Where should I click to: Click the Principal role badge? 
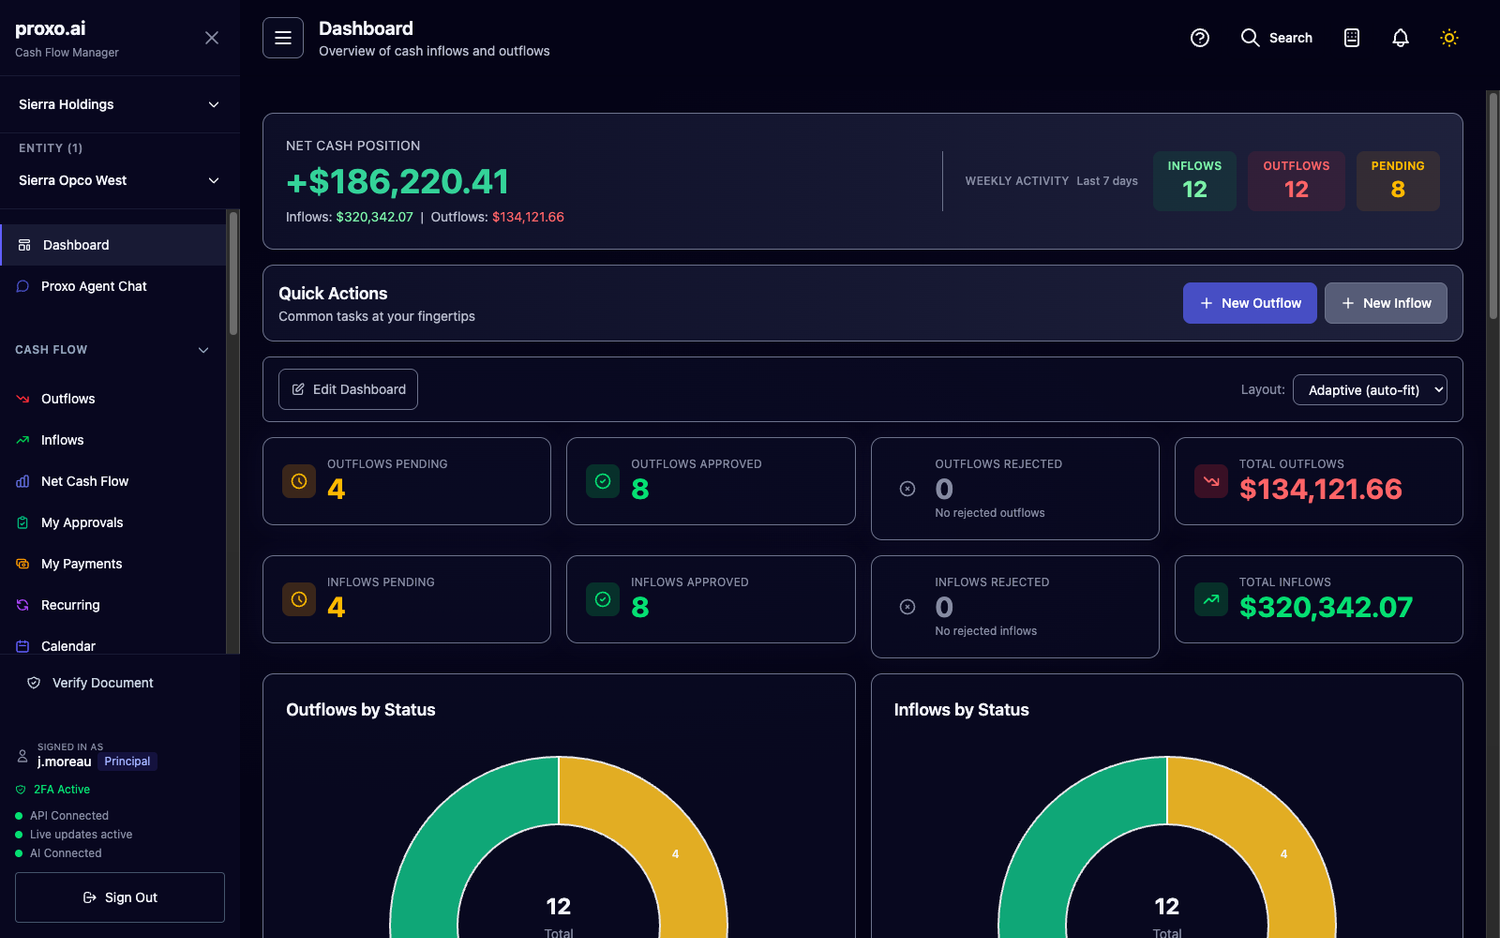click(127, 761)
